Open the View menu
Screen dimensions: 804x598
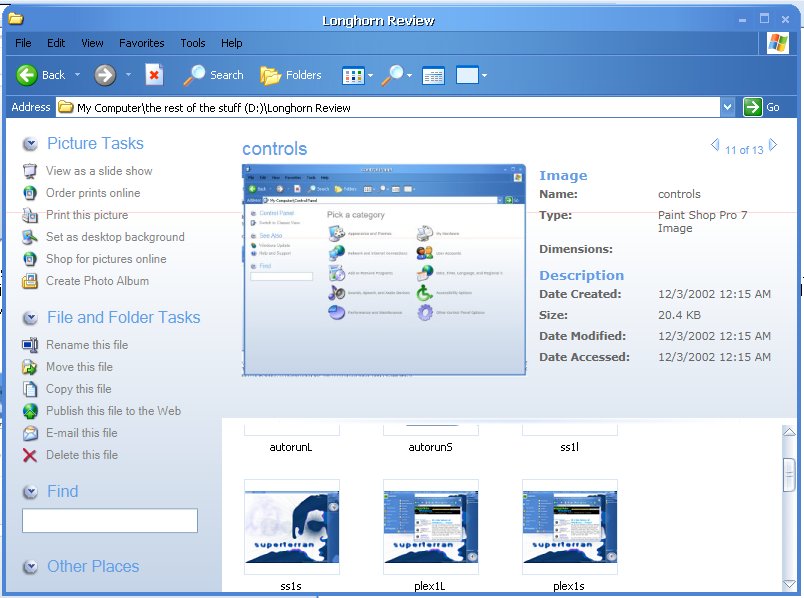tap(92, 43)
